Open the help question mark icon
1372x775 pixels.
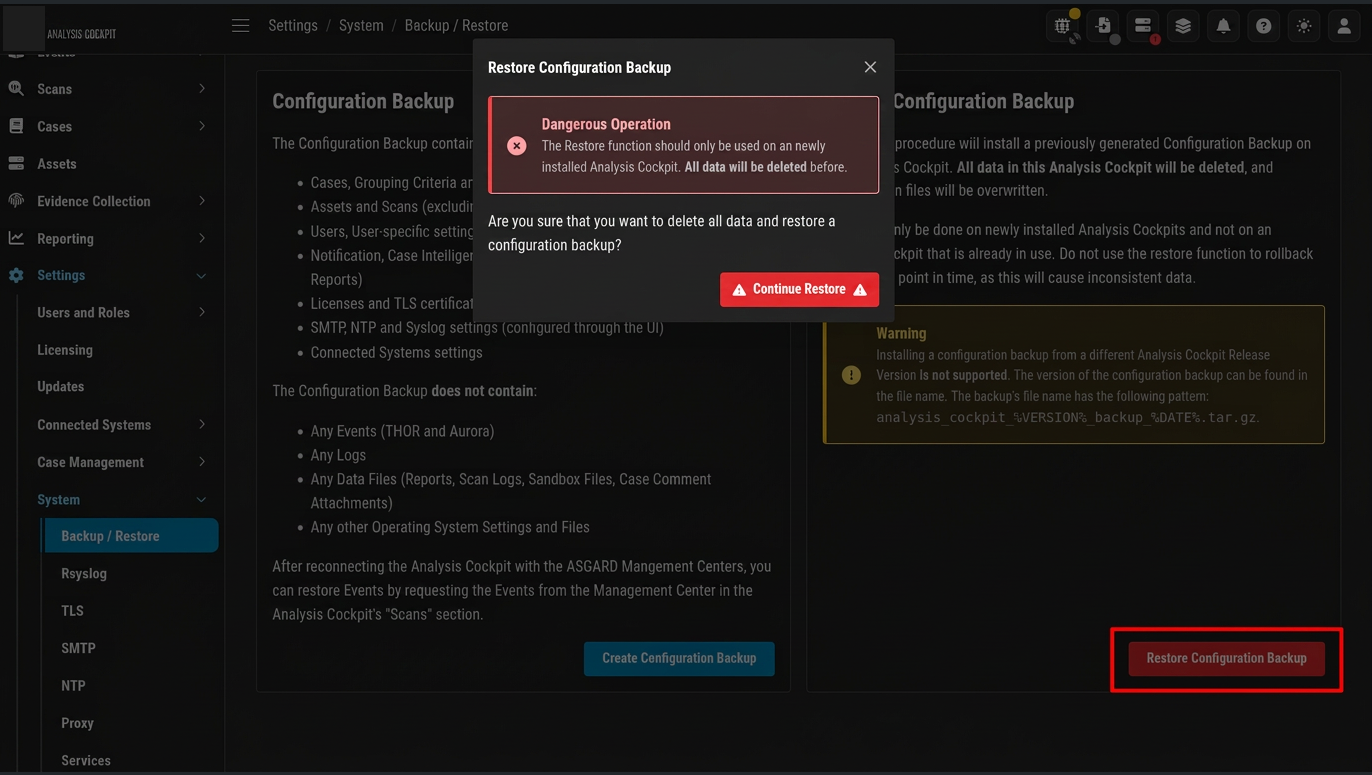pyautogui.click(x=1264, y=26)
